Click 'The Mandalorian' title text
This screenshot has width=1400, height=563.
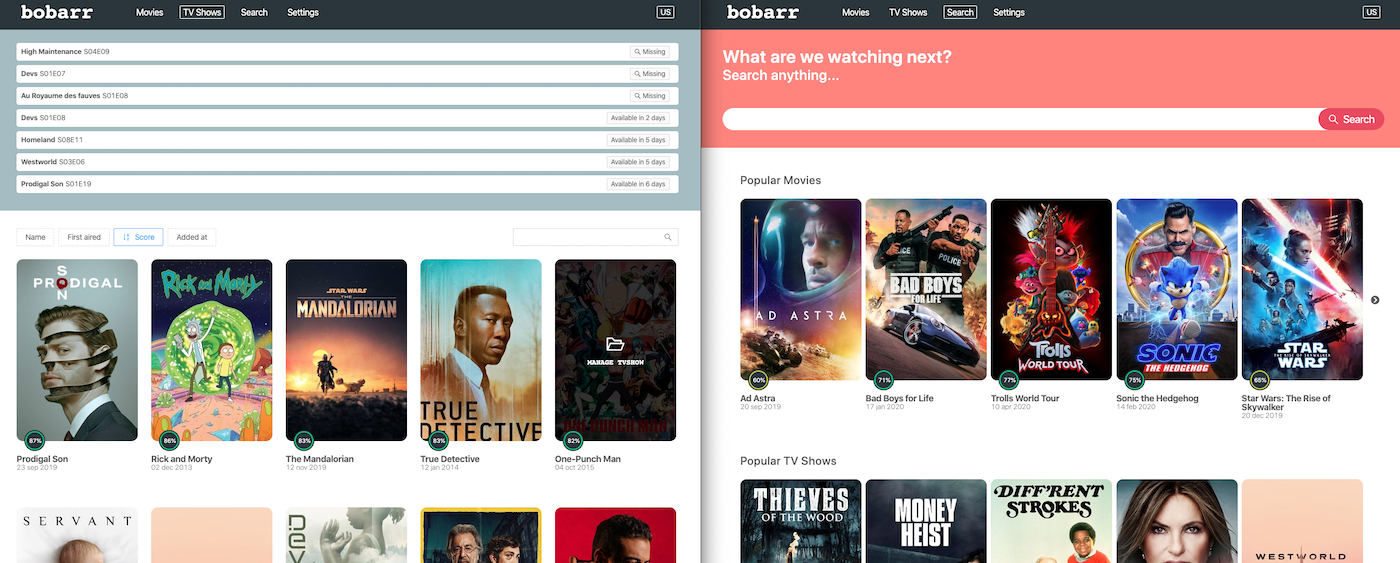(320, 459)
